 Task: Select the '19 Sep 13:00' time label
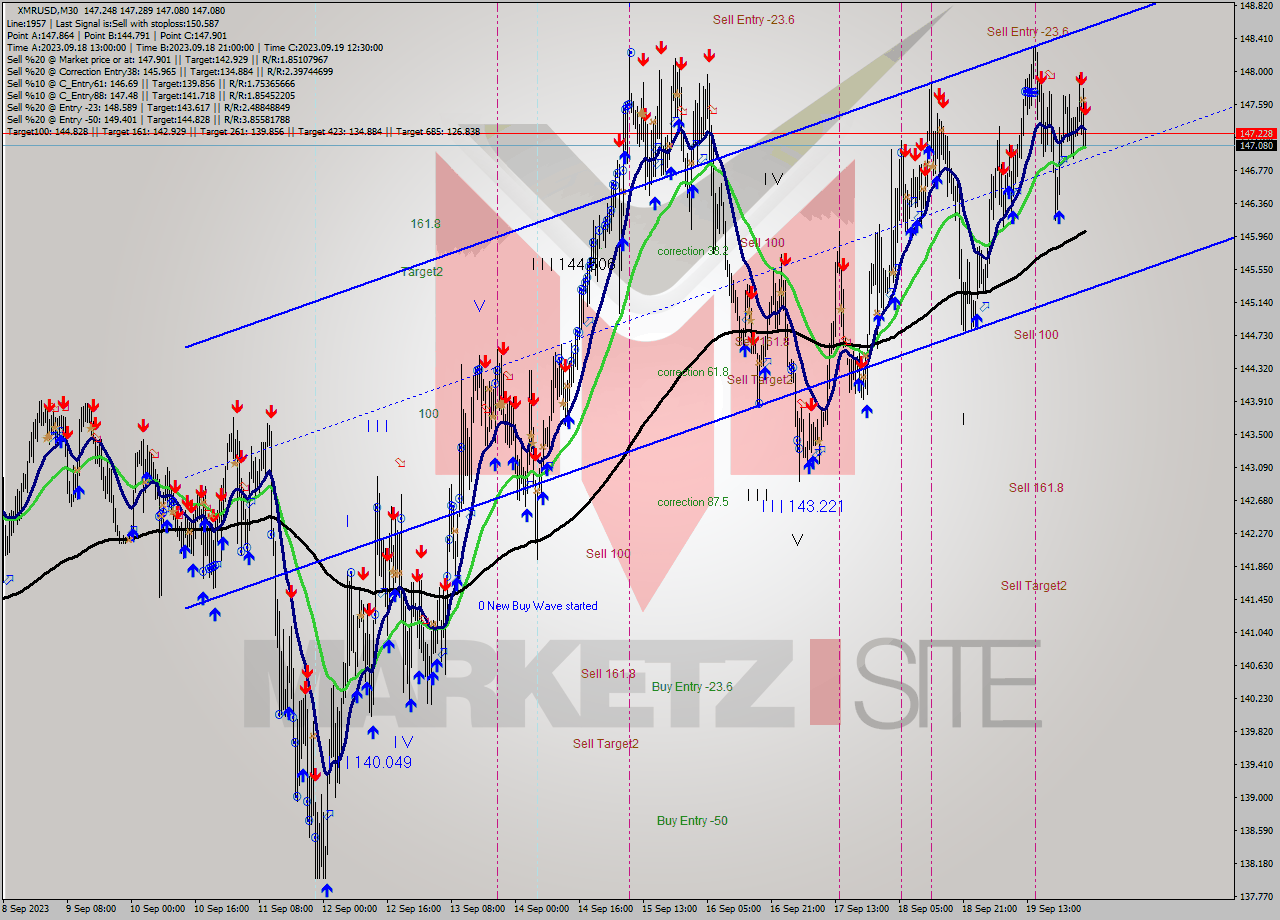[1054, 909]
